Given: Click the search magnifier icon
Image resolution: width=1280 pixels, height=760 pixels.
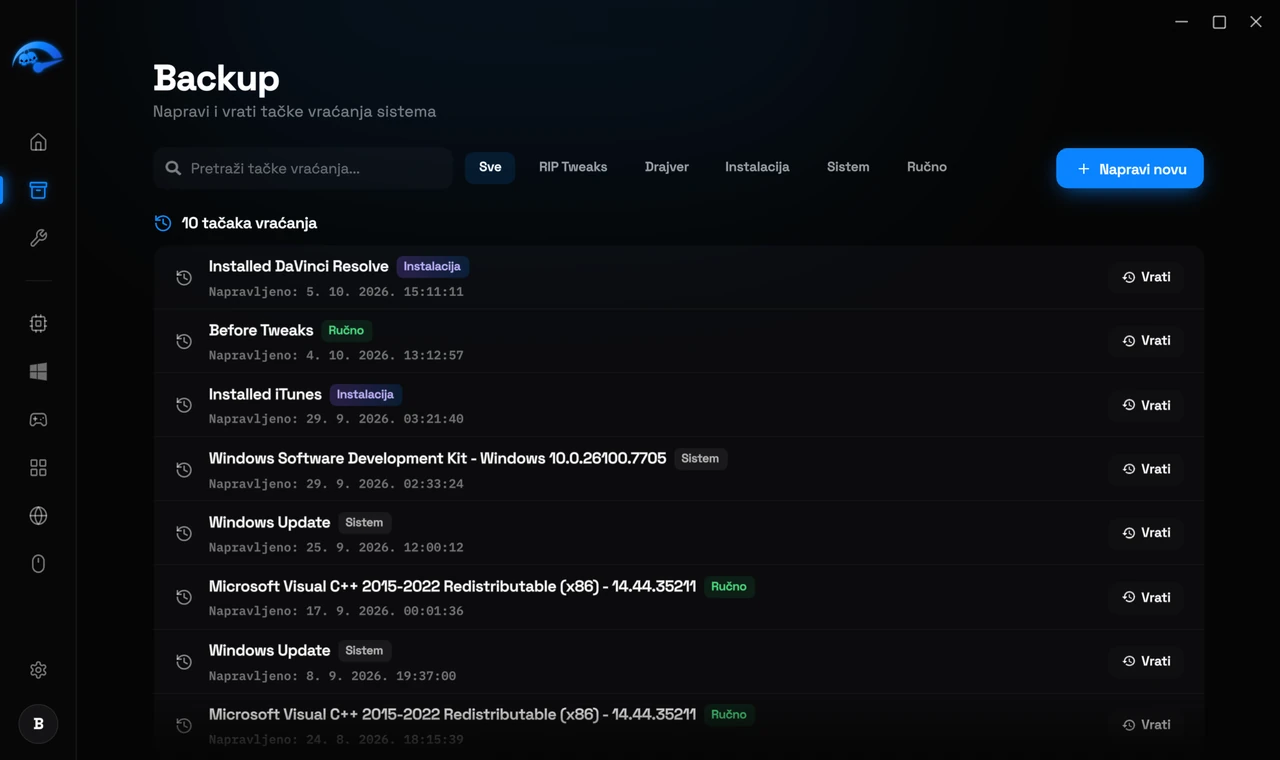Looking at the screenshot, I should pos(173,168).
